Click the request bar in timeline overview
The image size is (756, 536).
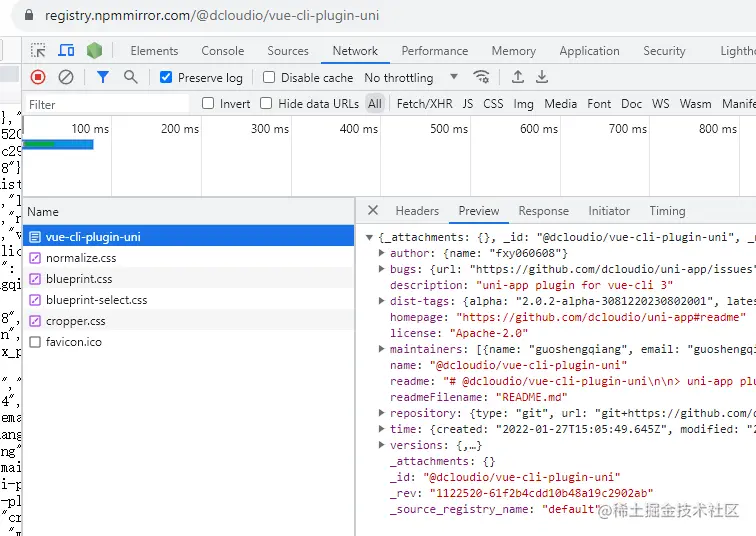tap(58, 144)
